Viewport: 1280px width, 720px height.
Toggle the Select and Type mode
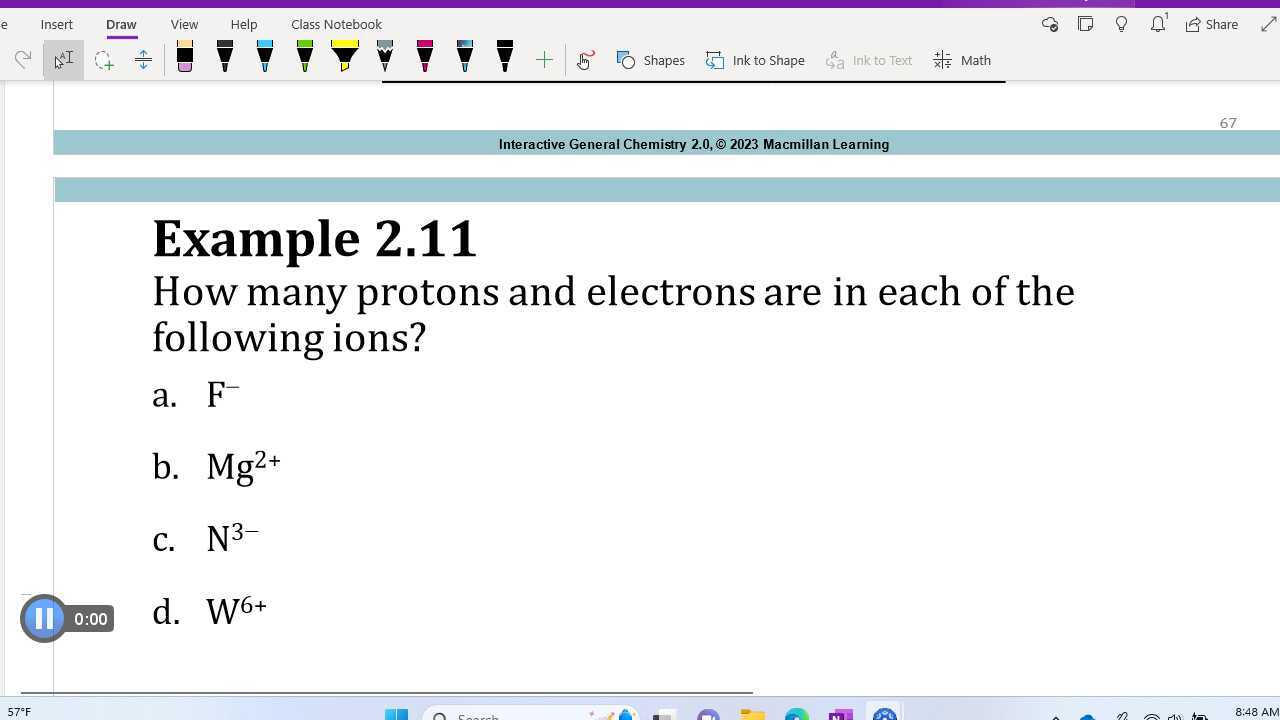coord(63,59)
